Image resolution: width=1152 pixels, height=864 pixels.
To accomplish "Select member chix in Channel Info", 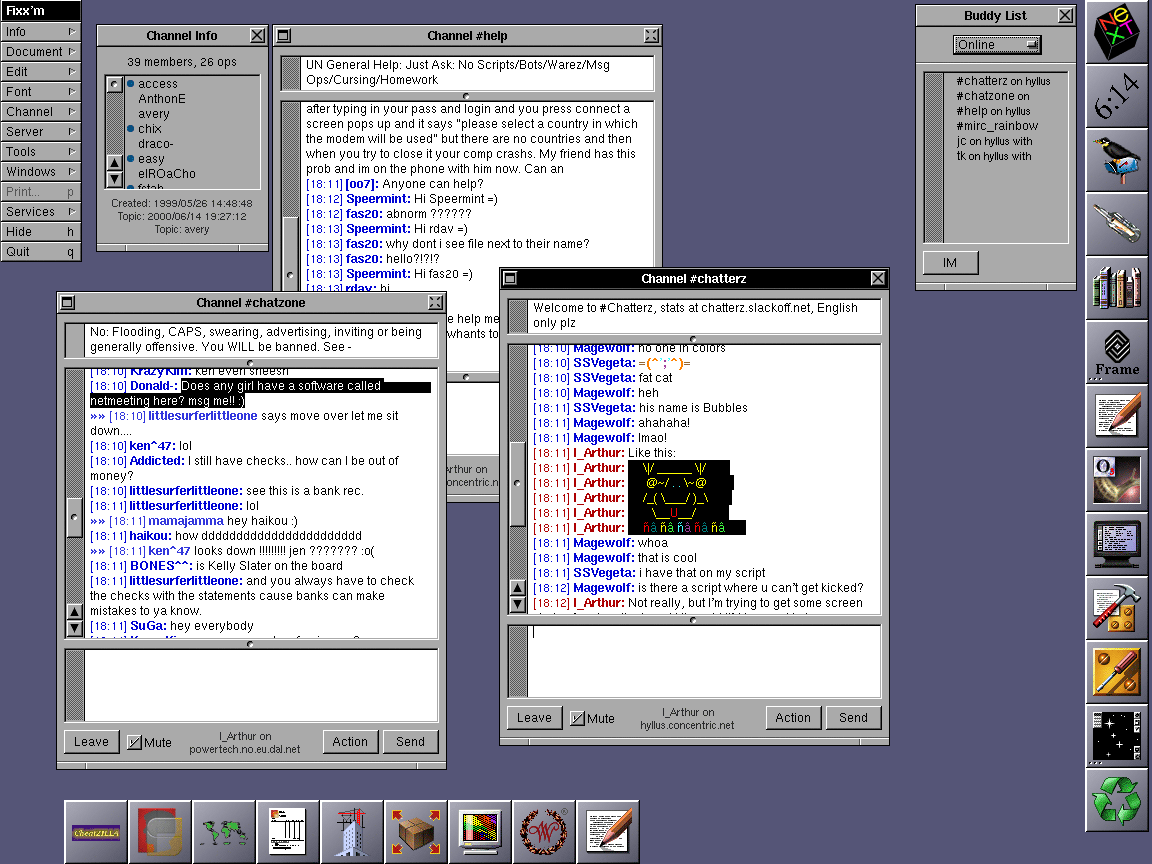I will pyautogui.click(x=149, y=129).
